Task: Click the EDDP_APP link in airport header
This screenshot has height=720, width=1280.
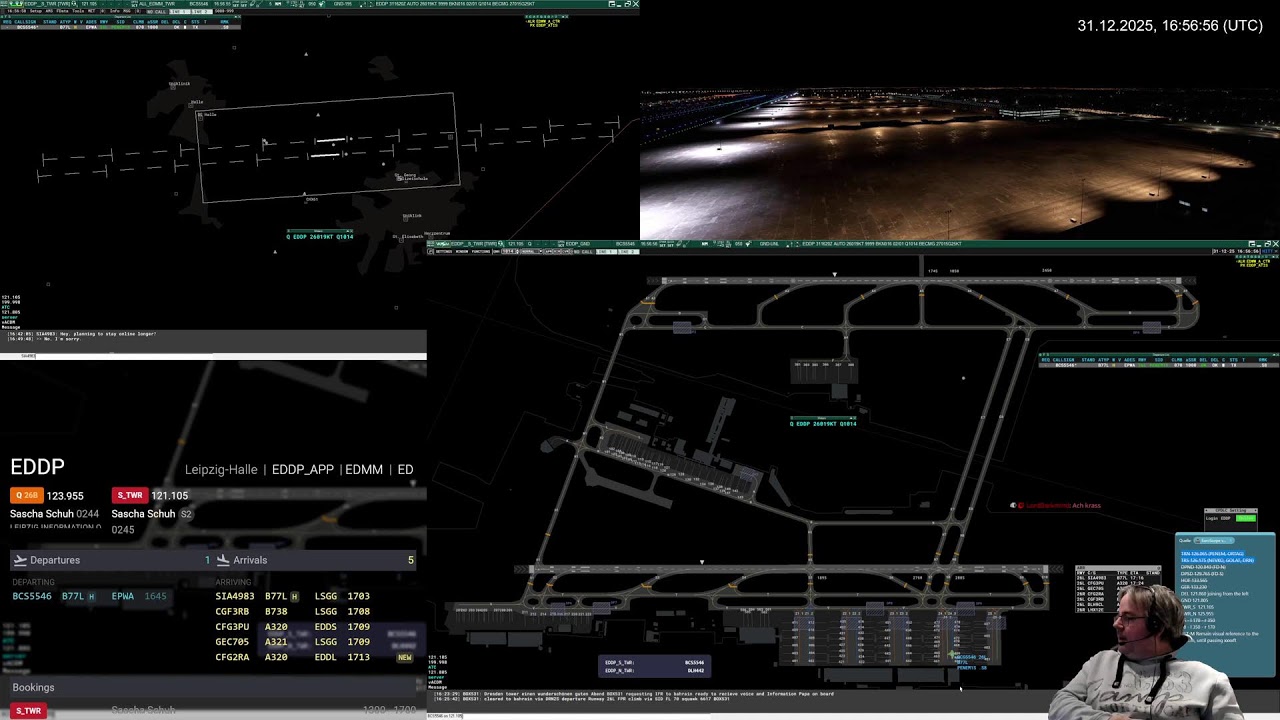Action: pyautogui.click(x=303, y=469)
